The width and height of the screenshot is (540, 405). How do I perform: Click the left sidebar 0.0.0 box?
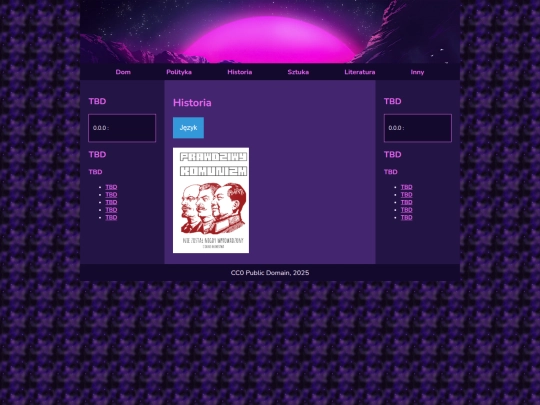tap(122, 128)
